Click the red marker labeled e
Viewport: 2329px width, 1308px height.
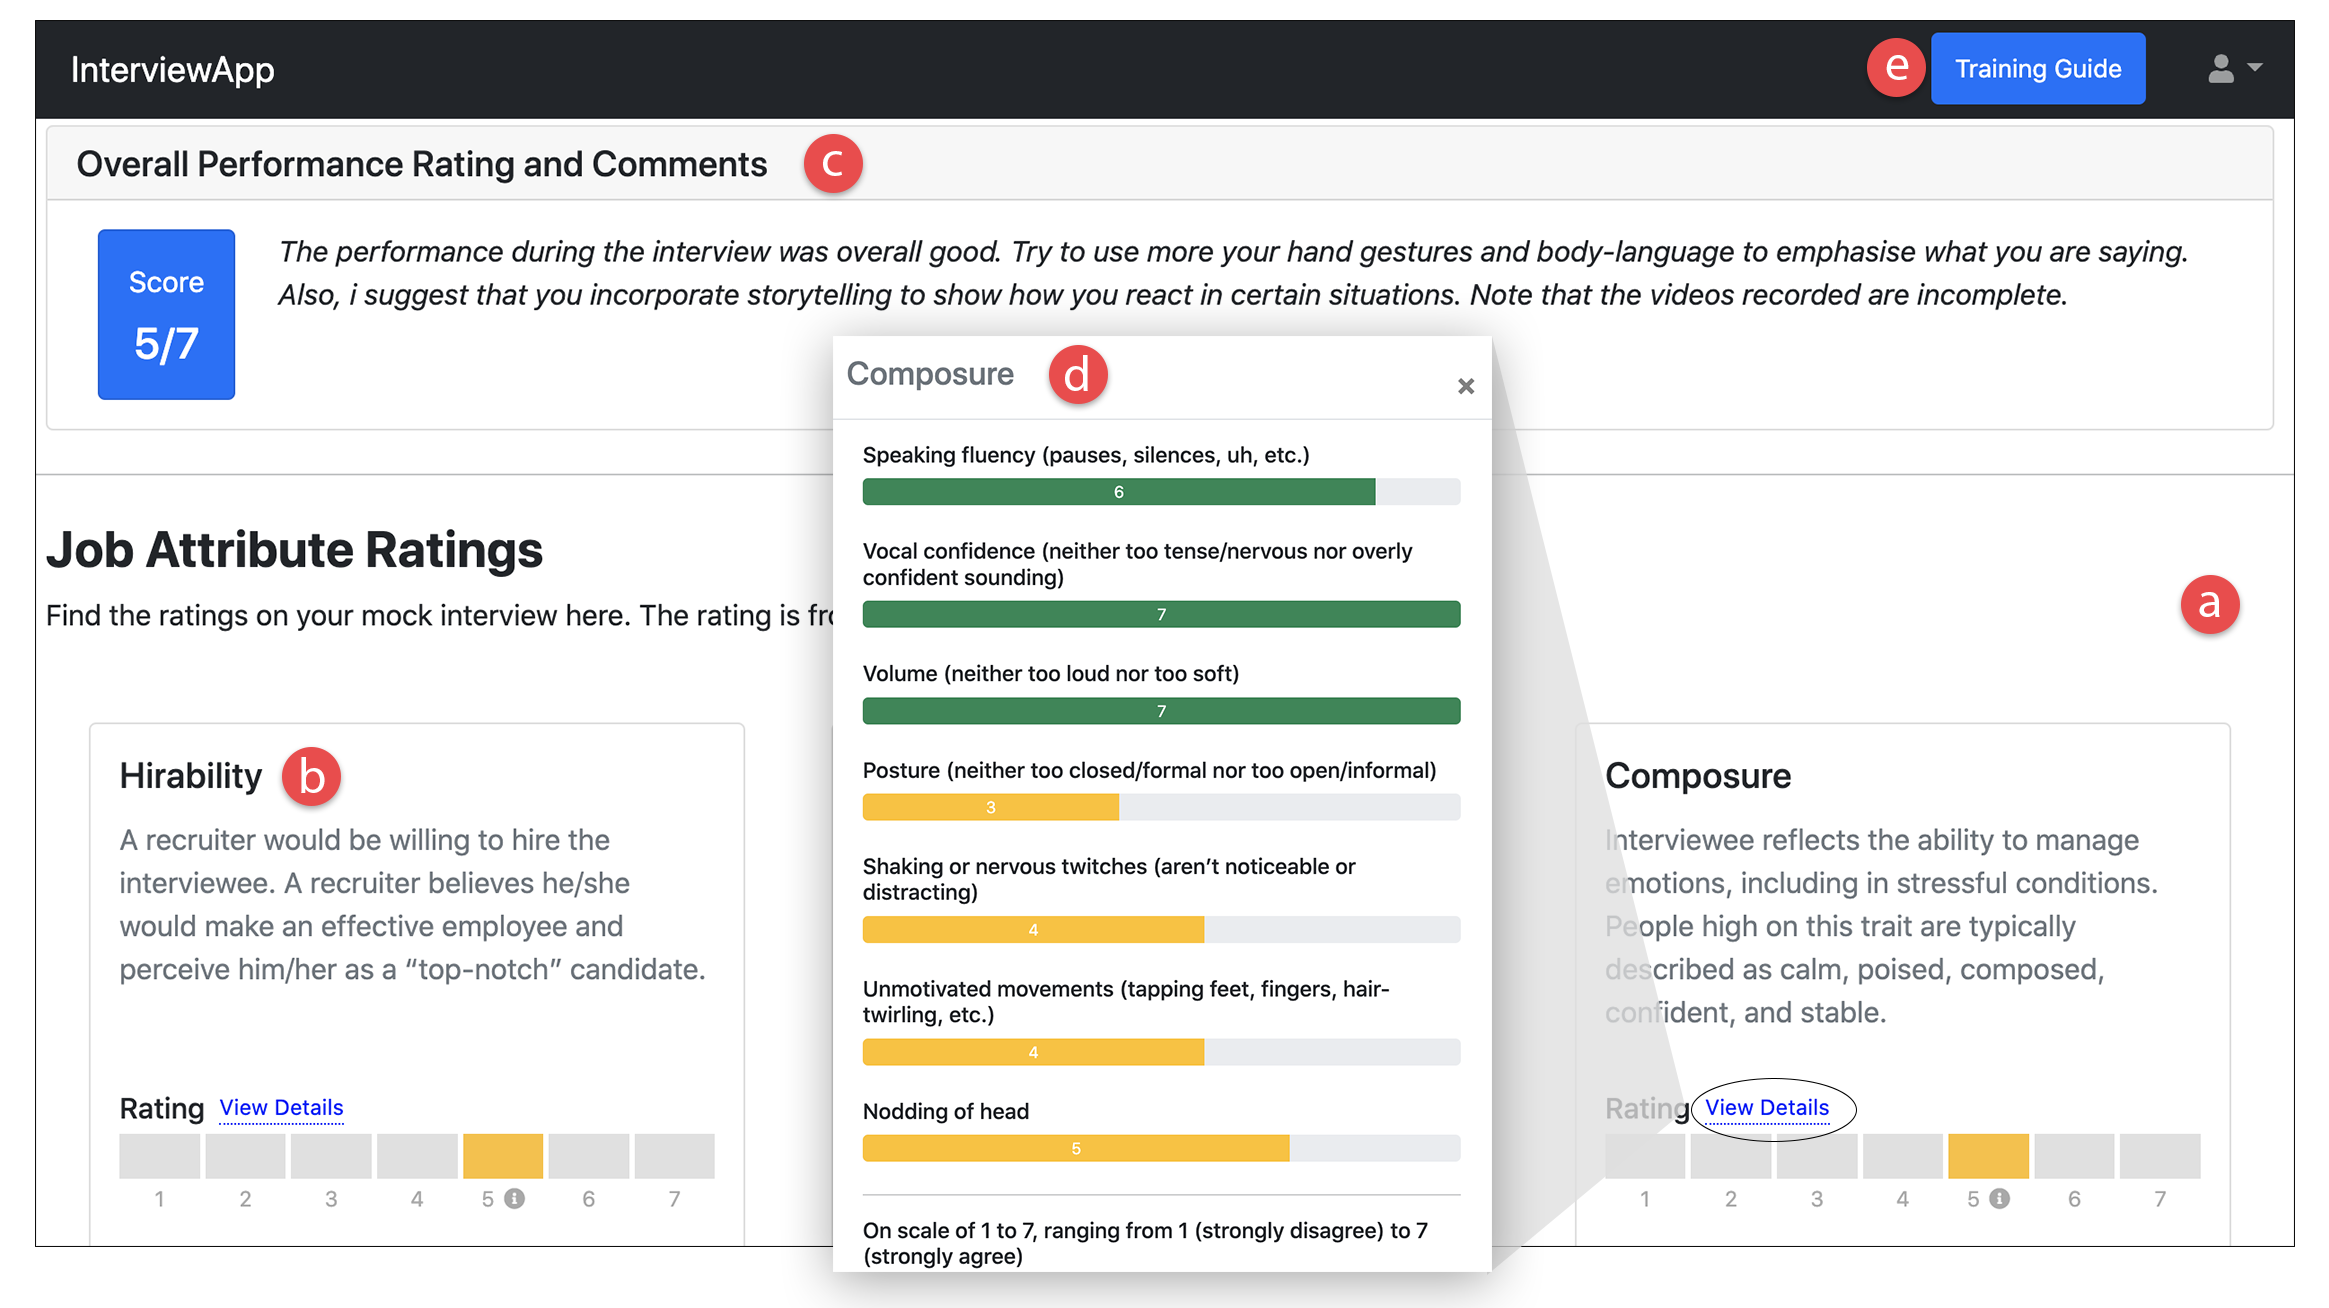(x=1895, y=67)
